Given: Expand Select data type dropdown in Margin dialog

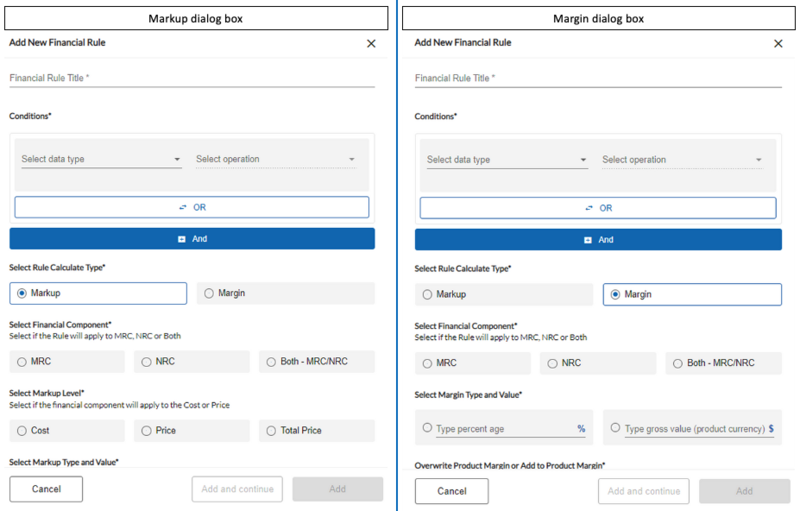Looking at the screenshot, I should coord(506,160).
